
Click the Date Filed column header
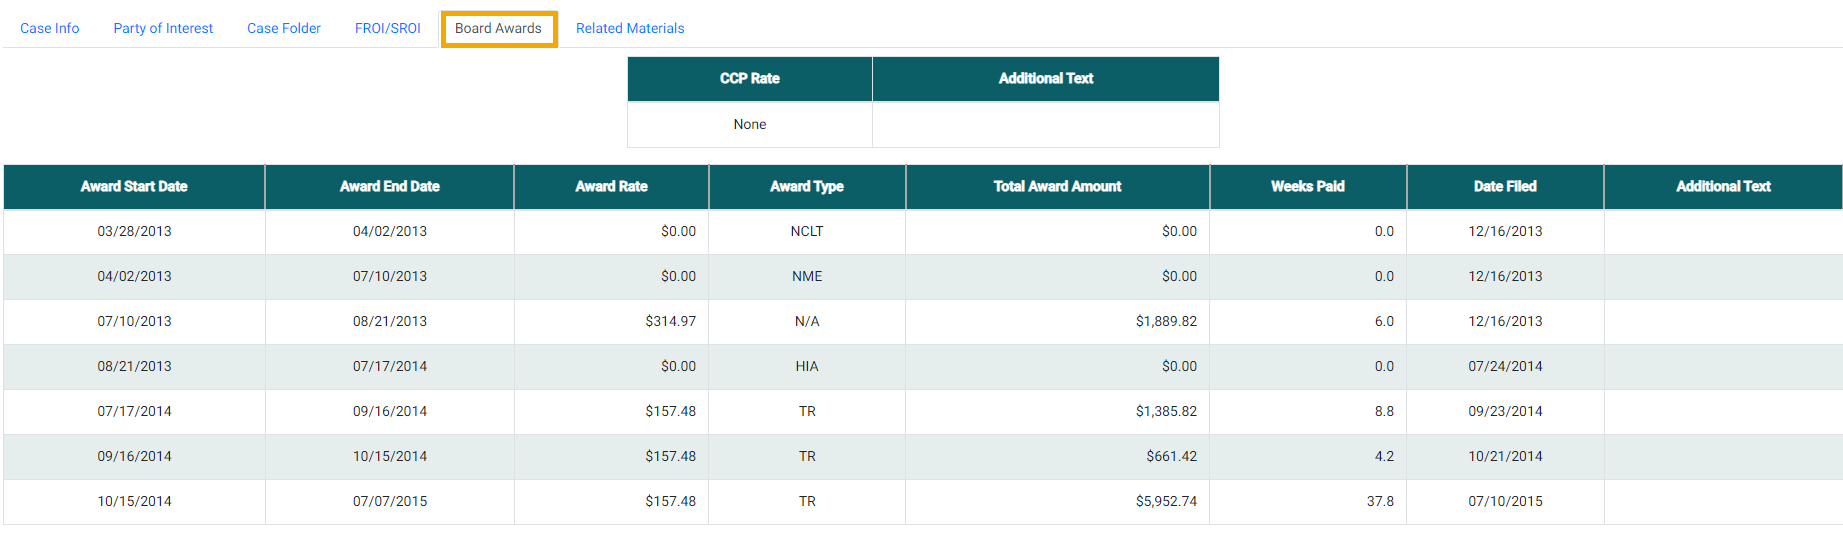(x=1505, y=186)
